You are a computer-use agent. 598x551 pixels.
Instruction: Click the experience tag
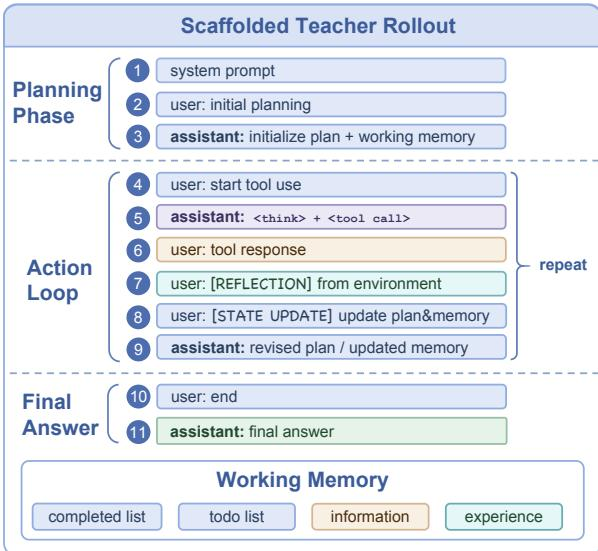503,517
